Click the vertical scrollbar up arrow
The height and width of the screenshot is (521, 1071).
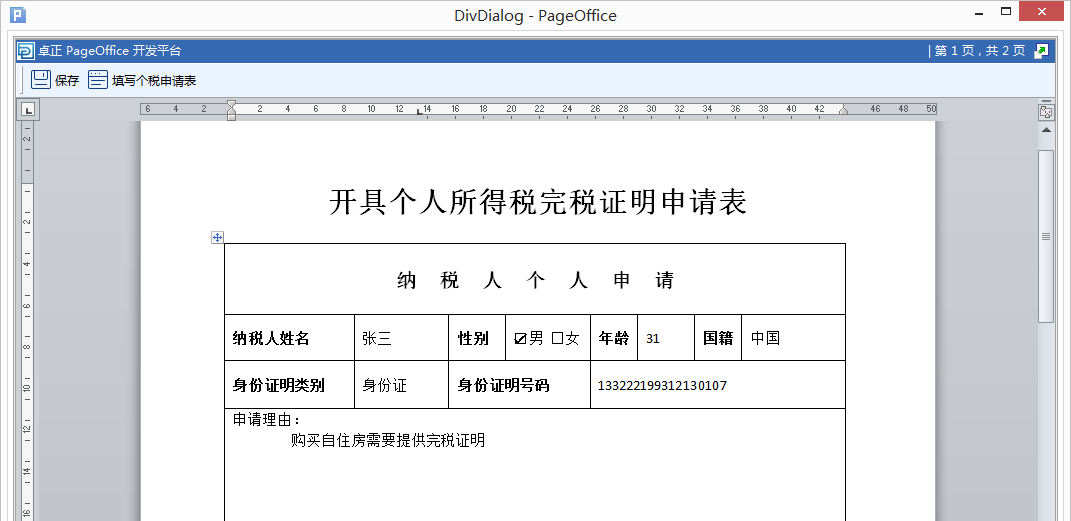(x=1046, y=131)
